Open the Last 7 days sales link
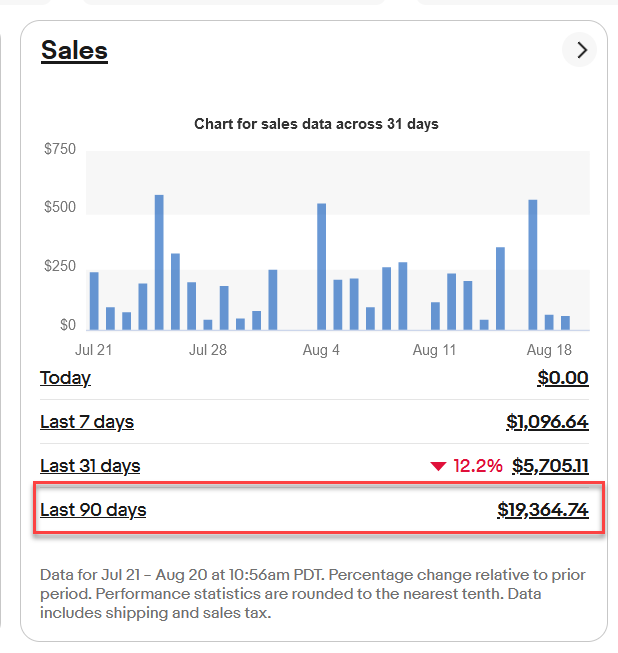The height and width of the screenshot is (653, 618). pos(86,422)
